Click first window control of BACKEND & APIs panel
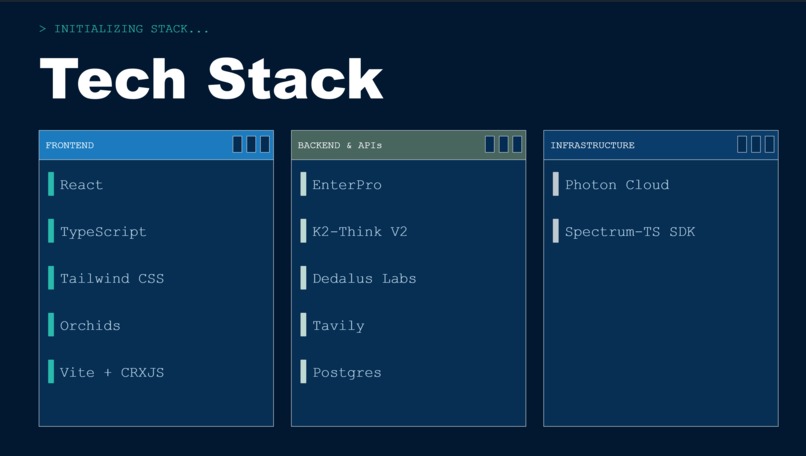806x456 pixels. coord(490,144)
